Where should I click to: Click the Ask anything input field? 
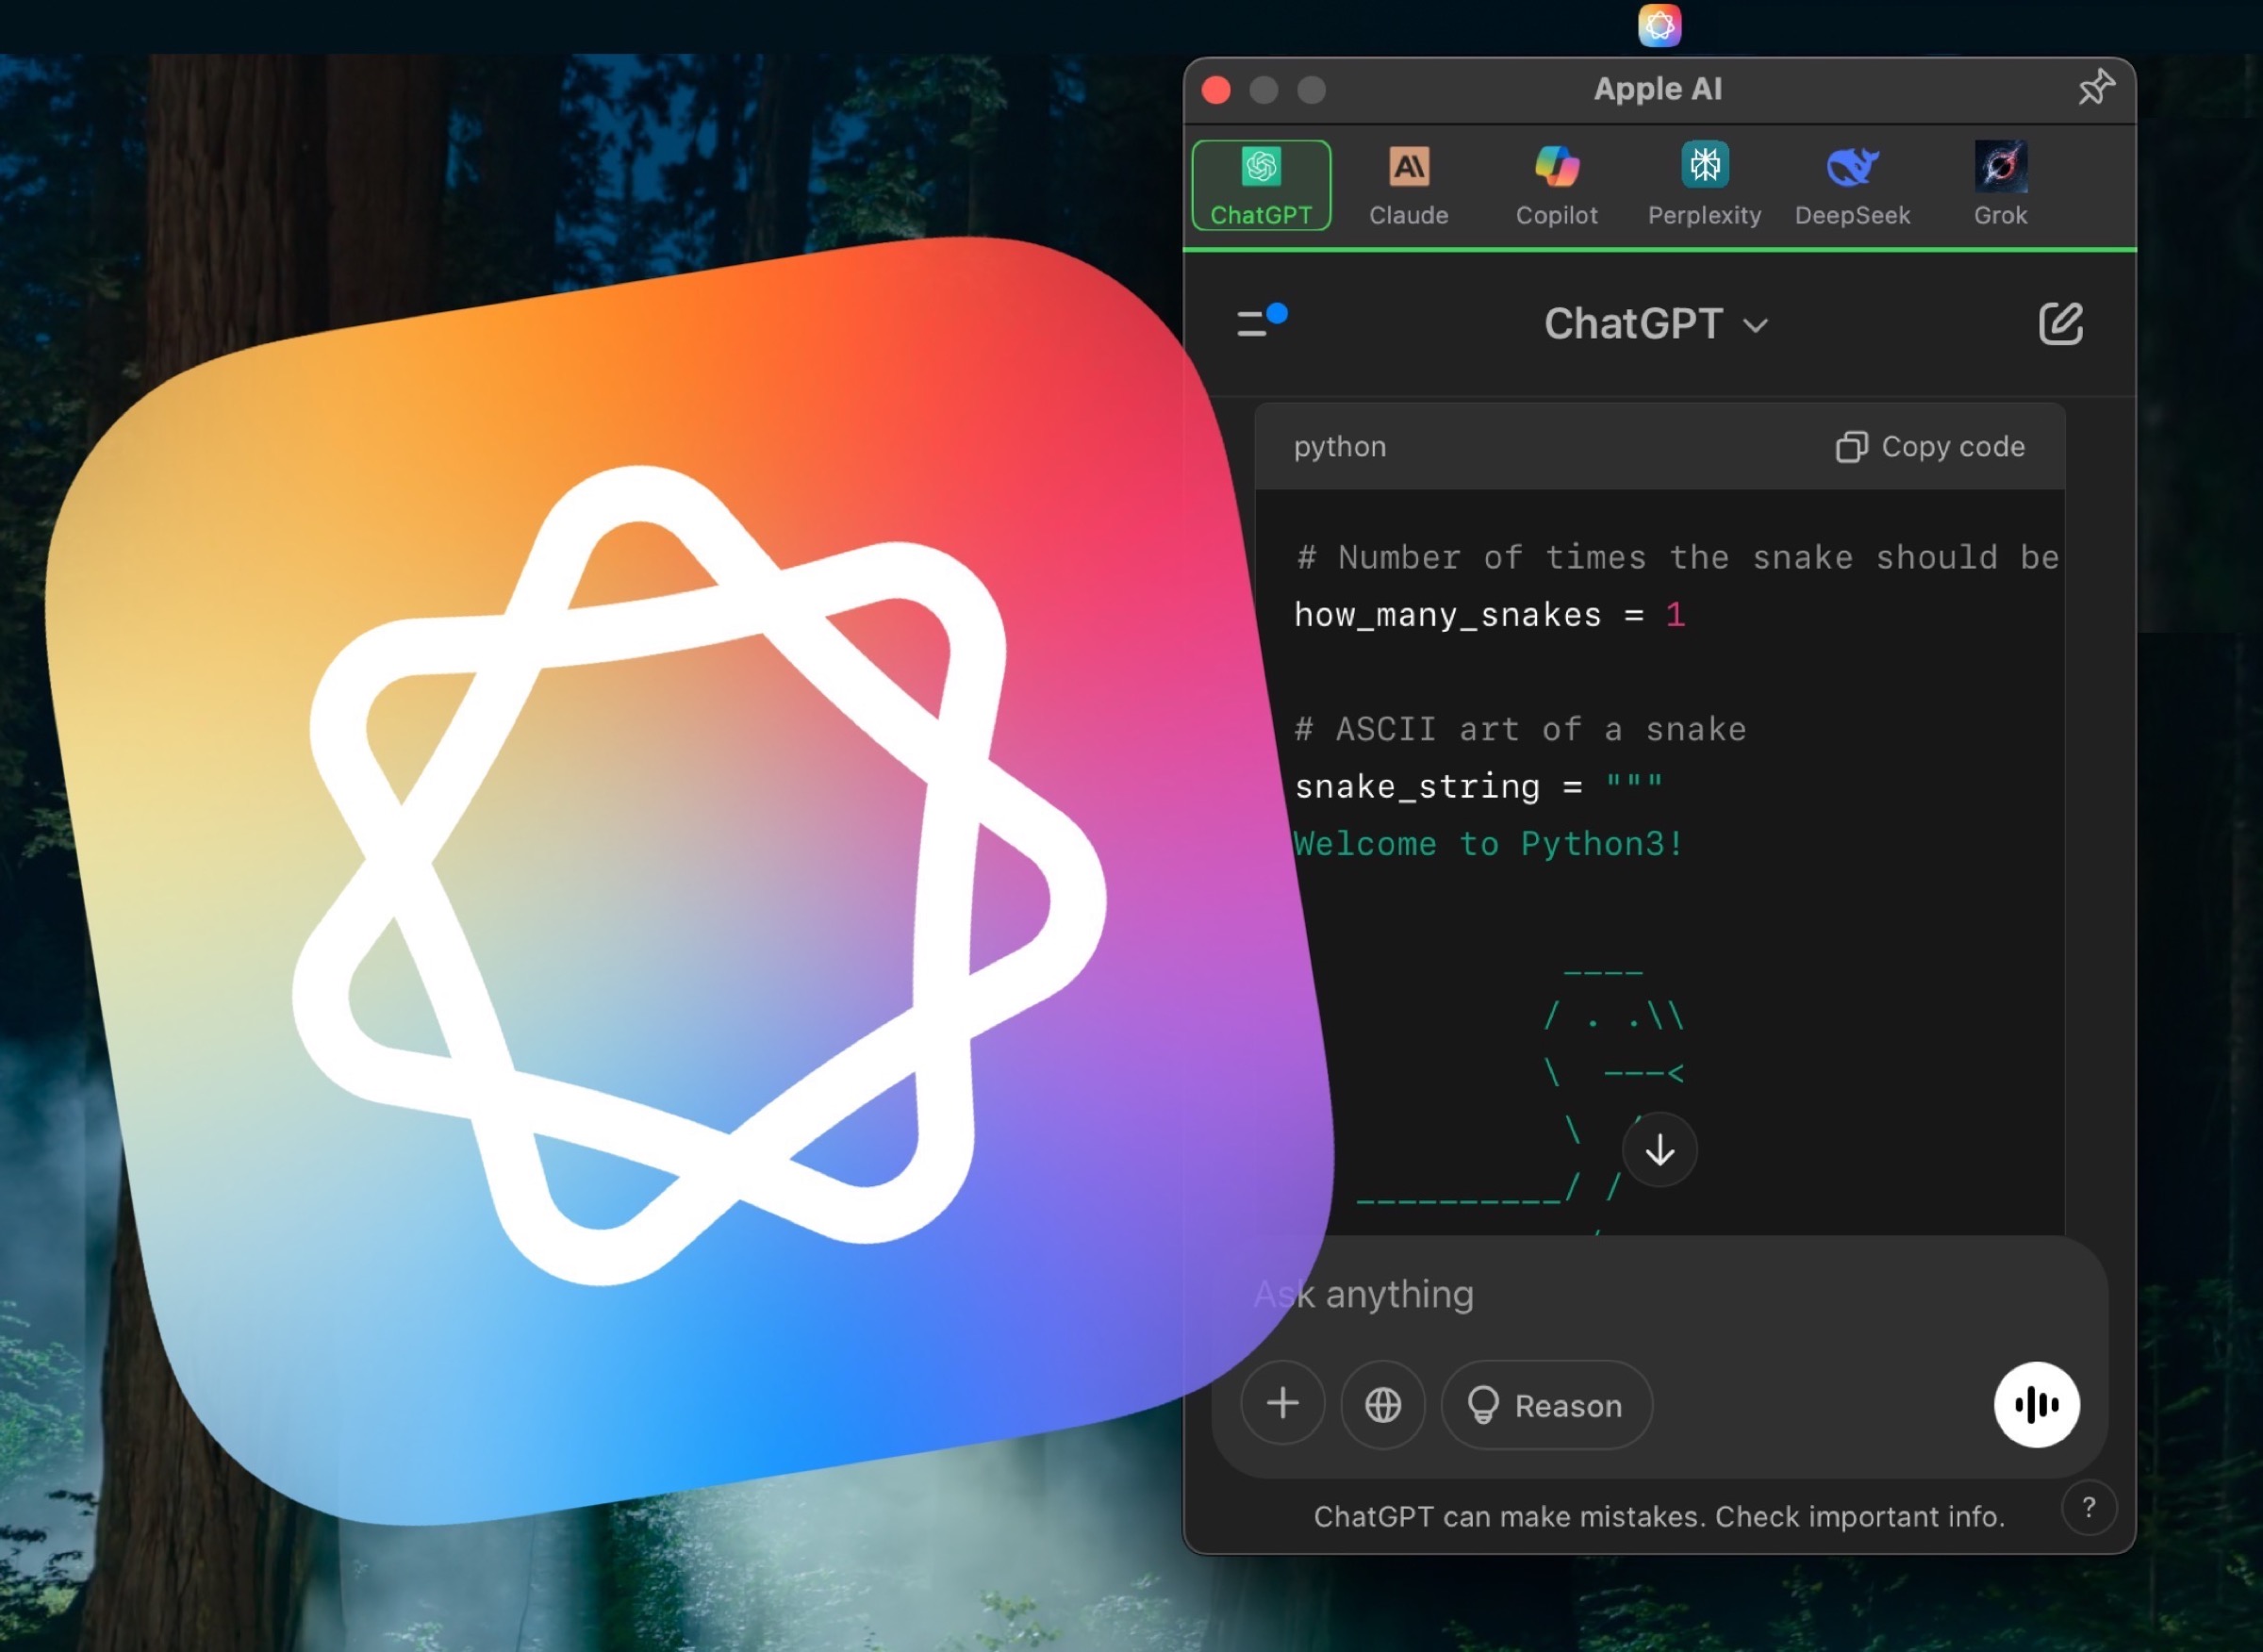(1600, 1294)
